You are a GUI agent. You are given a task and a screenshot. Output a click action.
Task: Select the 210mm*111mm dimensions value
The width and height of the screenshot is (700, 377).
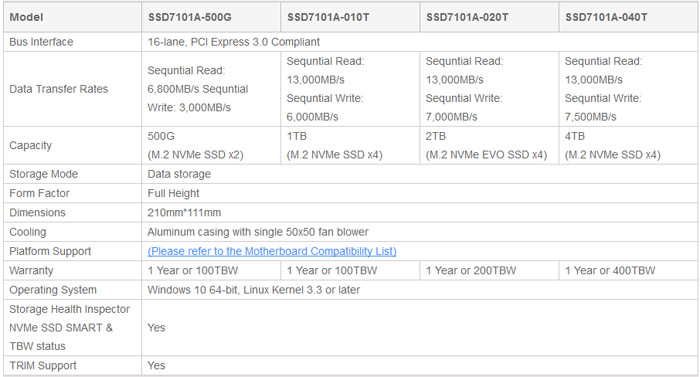click(184, 213)
